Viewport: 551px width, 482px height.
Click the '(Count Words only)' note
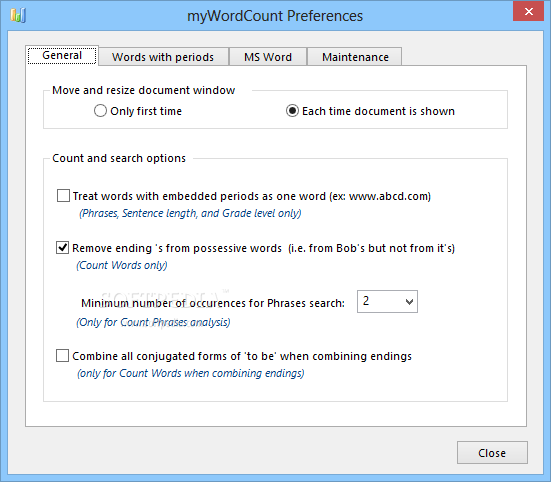pyautogui.click(x=122, y=265)
